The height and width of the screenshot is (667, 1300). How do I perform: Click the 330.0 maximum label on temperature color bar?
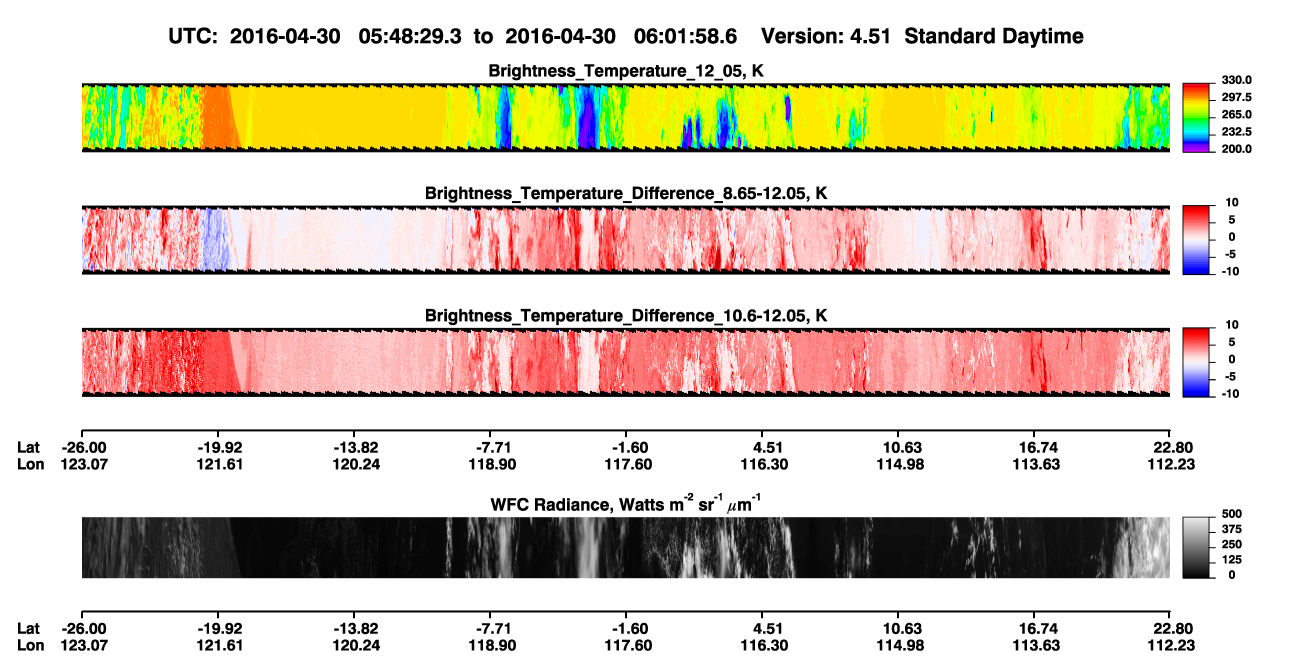(1236, 81)
